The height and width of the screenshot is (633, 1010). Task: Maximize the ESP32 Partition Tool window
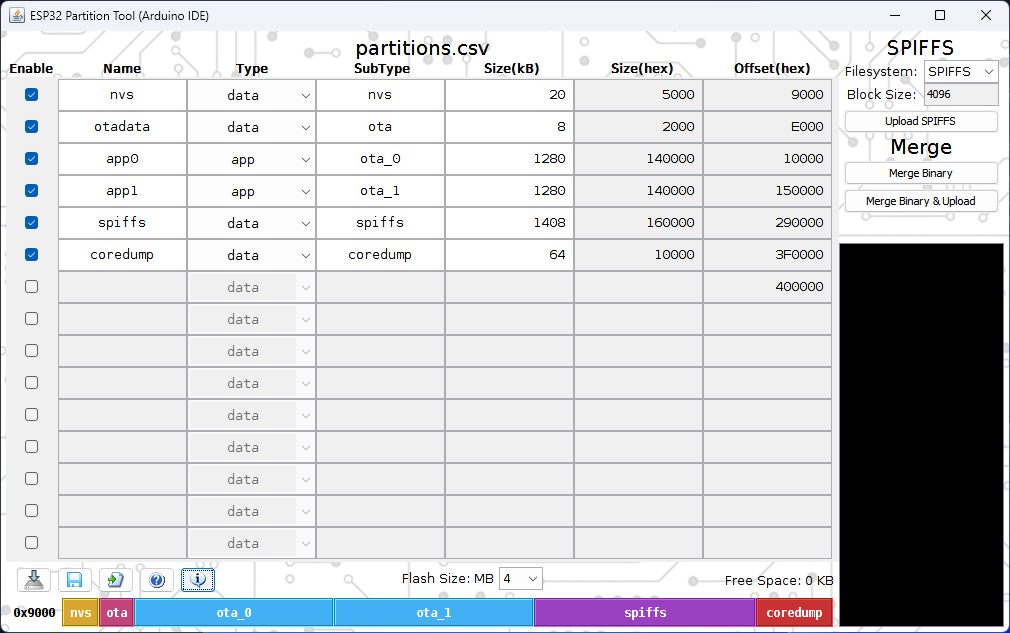pyautogui.click(x=940, y=15)
